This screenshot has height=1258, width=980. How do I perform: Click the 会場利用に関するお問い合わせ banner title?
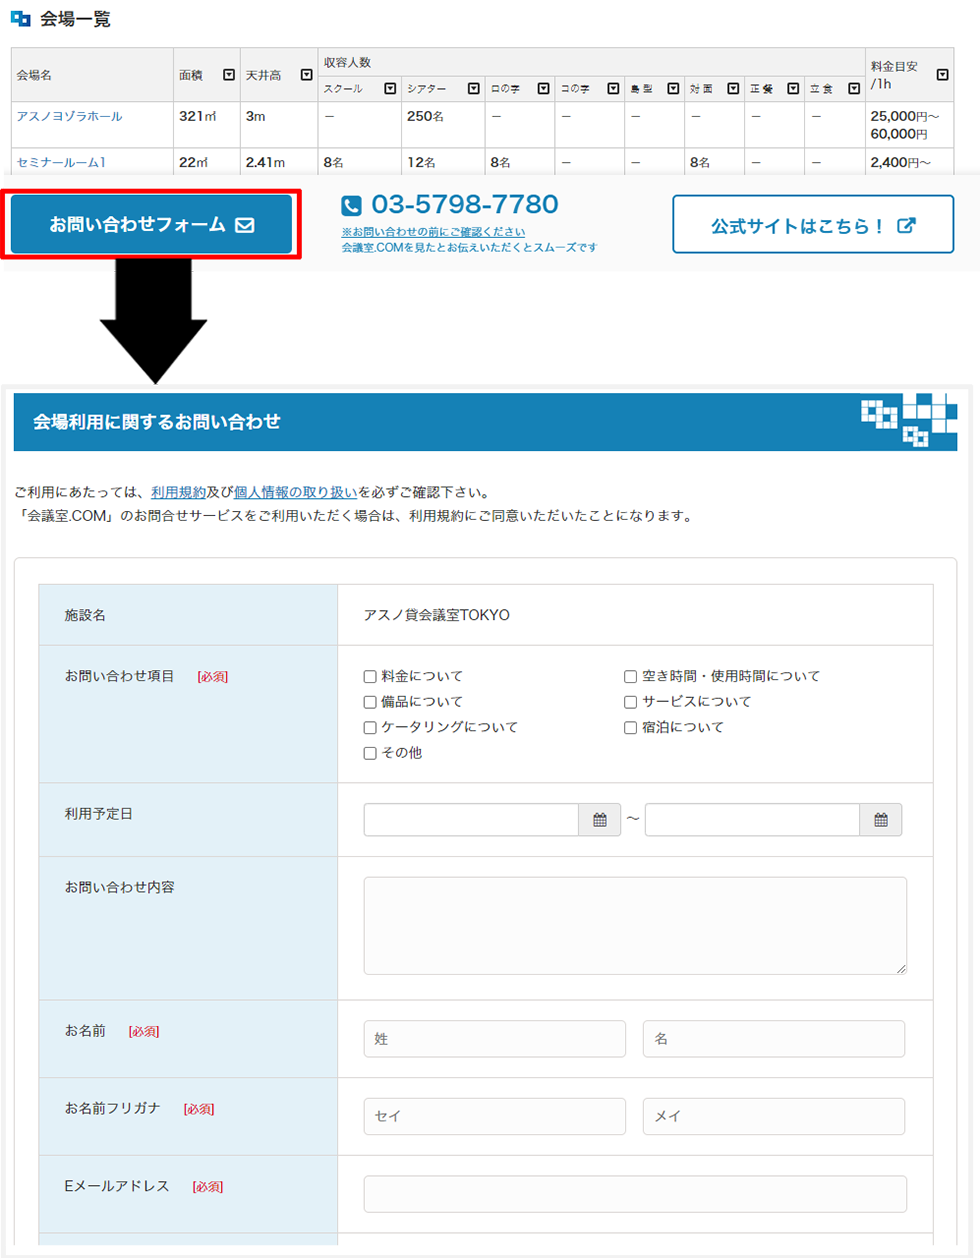point(157,422)
